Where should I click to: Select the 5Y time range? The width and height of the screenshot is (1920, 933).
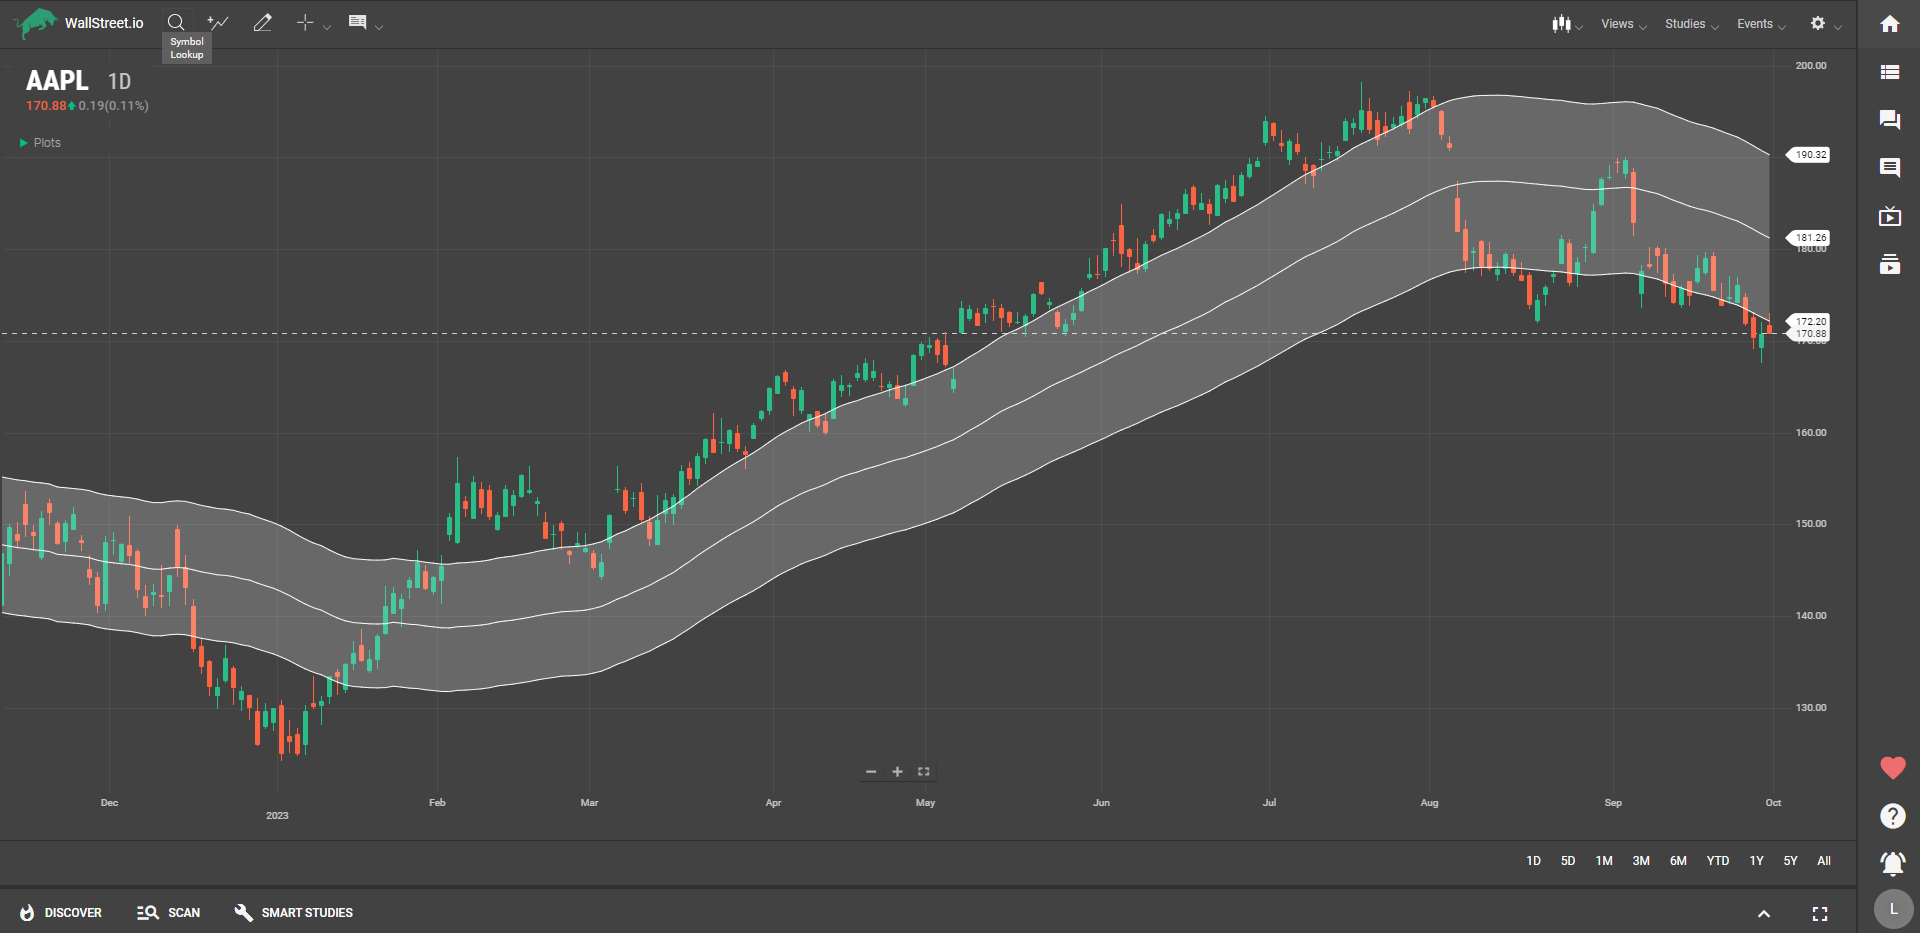click(1790, 861)
